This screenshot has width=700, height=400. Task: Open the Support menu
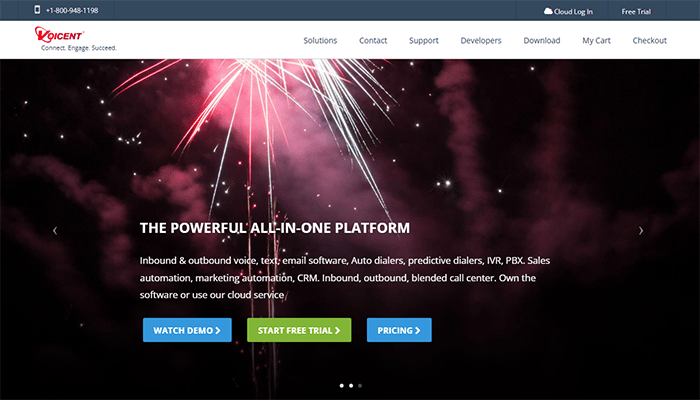pyautogui.click(x=424, y=40)
